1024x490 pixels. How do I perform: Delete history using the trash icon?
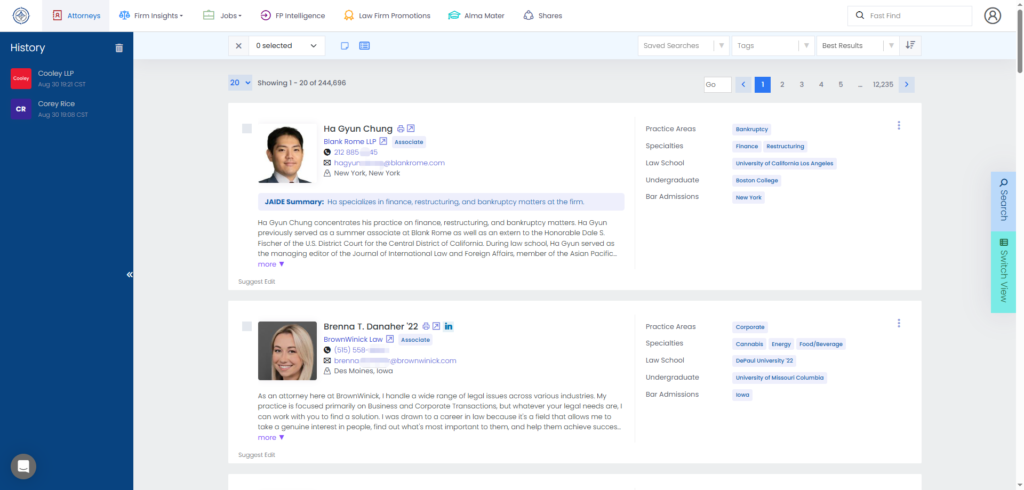click(x=119, y=48)
